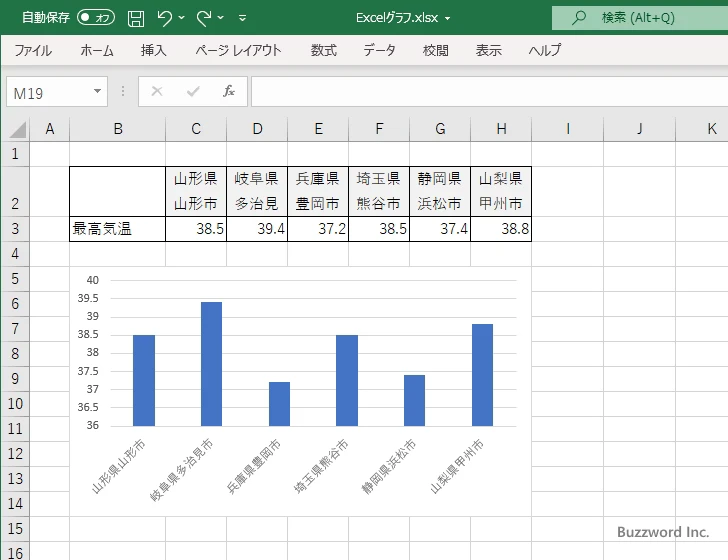This screenshot has height=560, width=728.
Task: Open the 校閲 tab
Action: click(436, 50)
